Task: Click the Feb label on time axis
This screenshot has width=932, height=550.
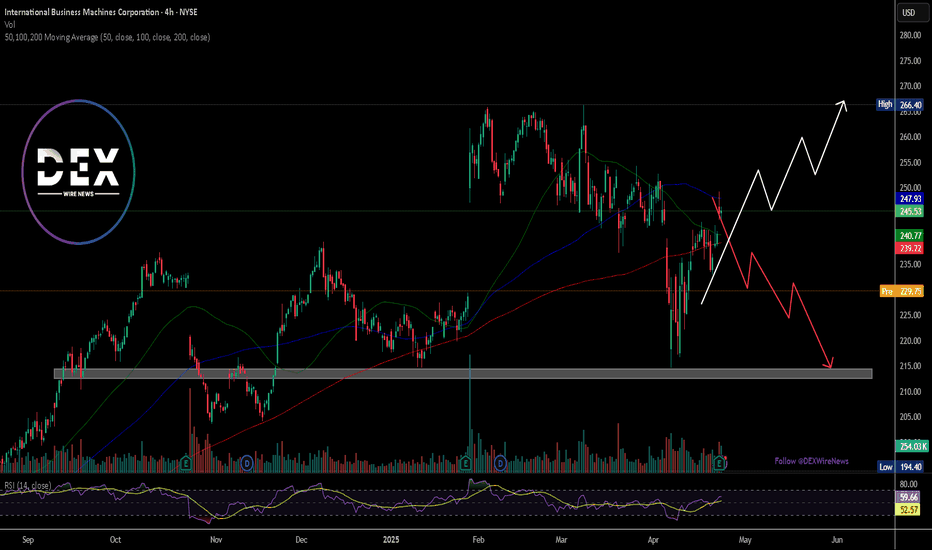Action: [478, 540]
